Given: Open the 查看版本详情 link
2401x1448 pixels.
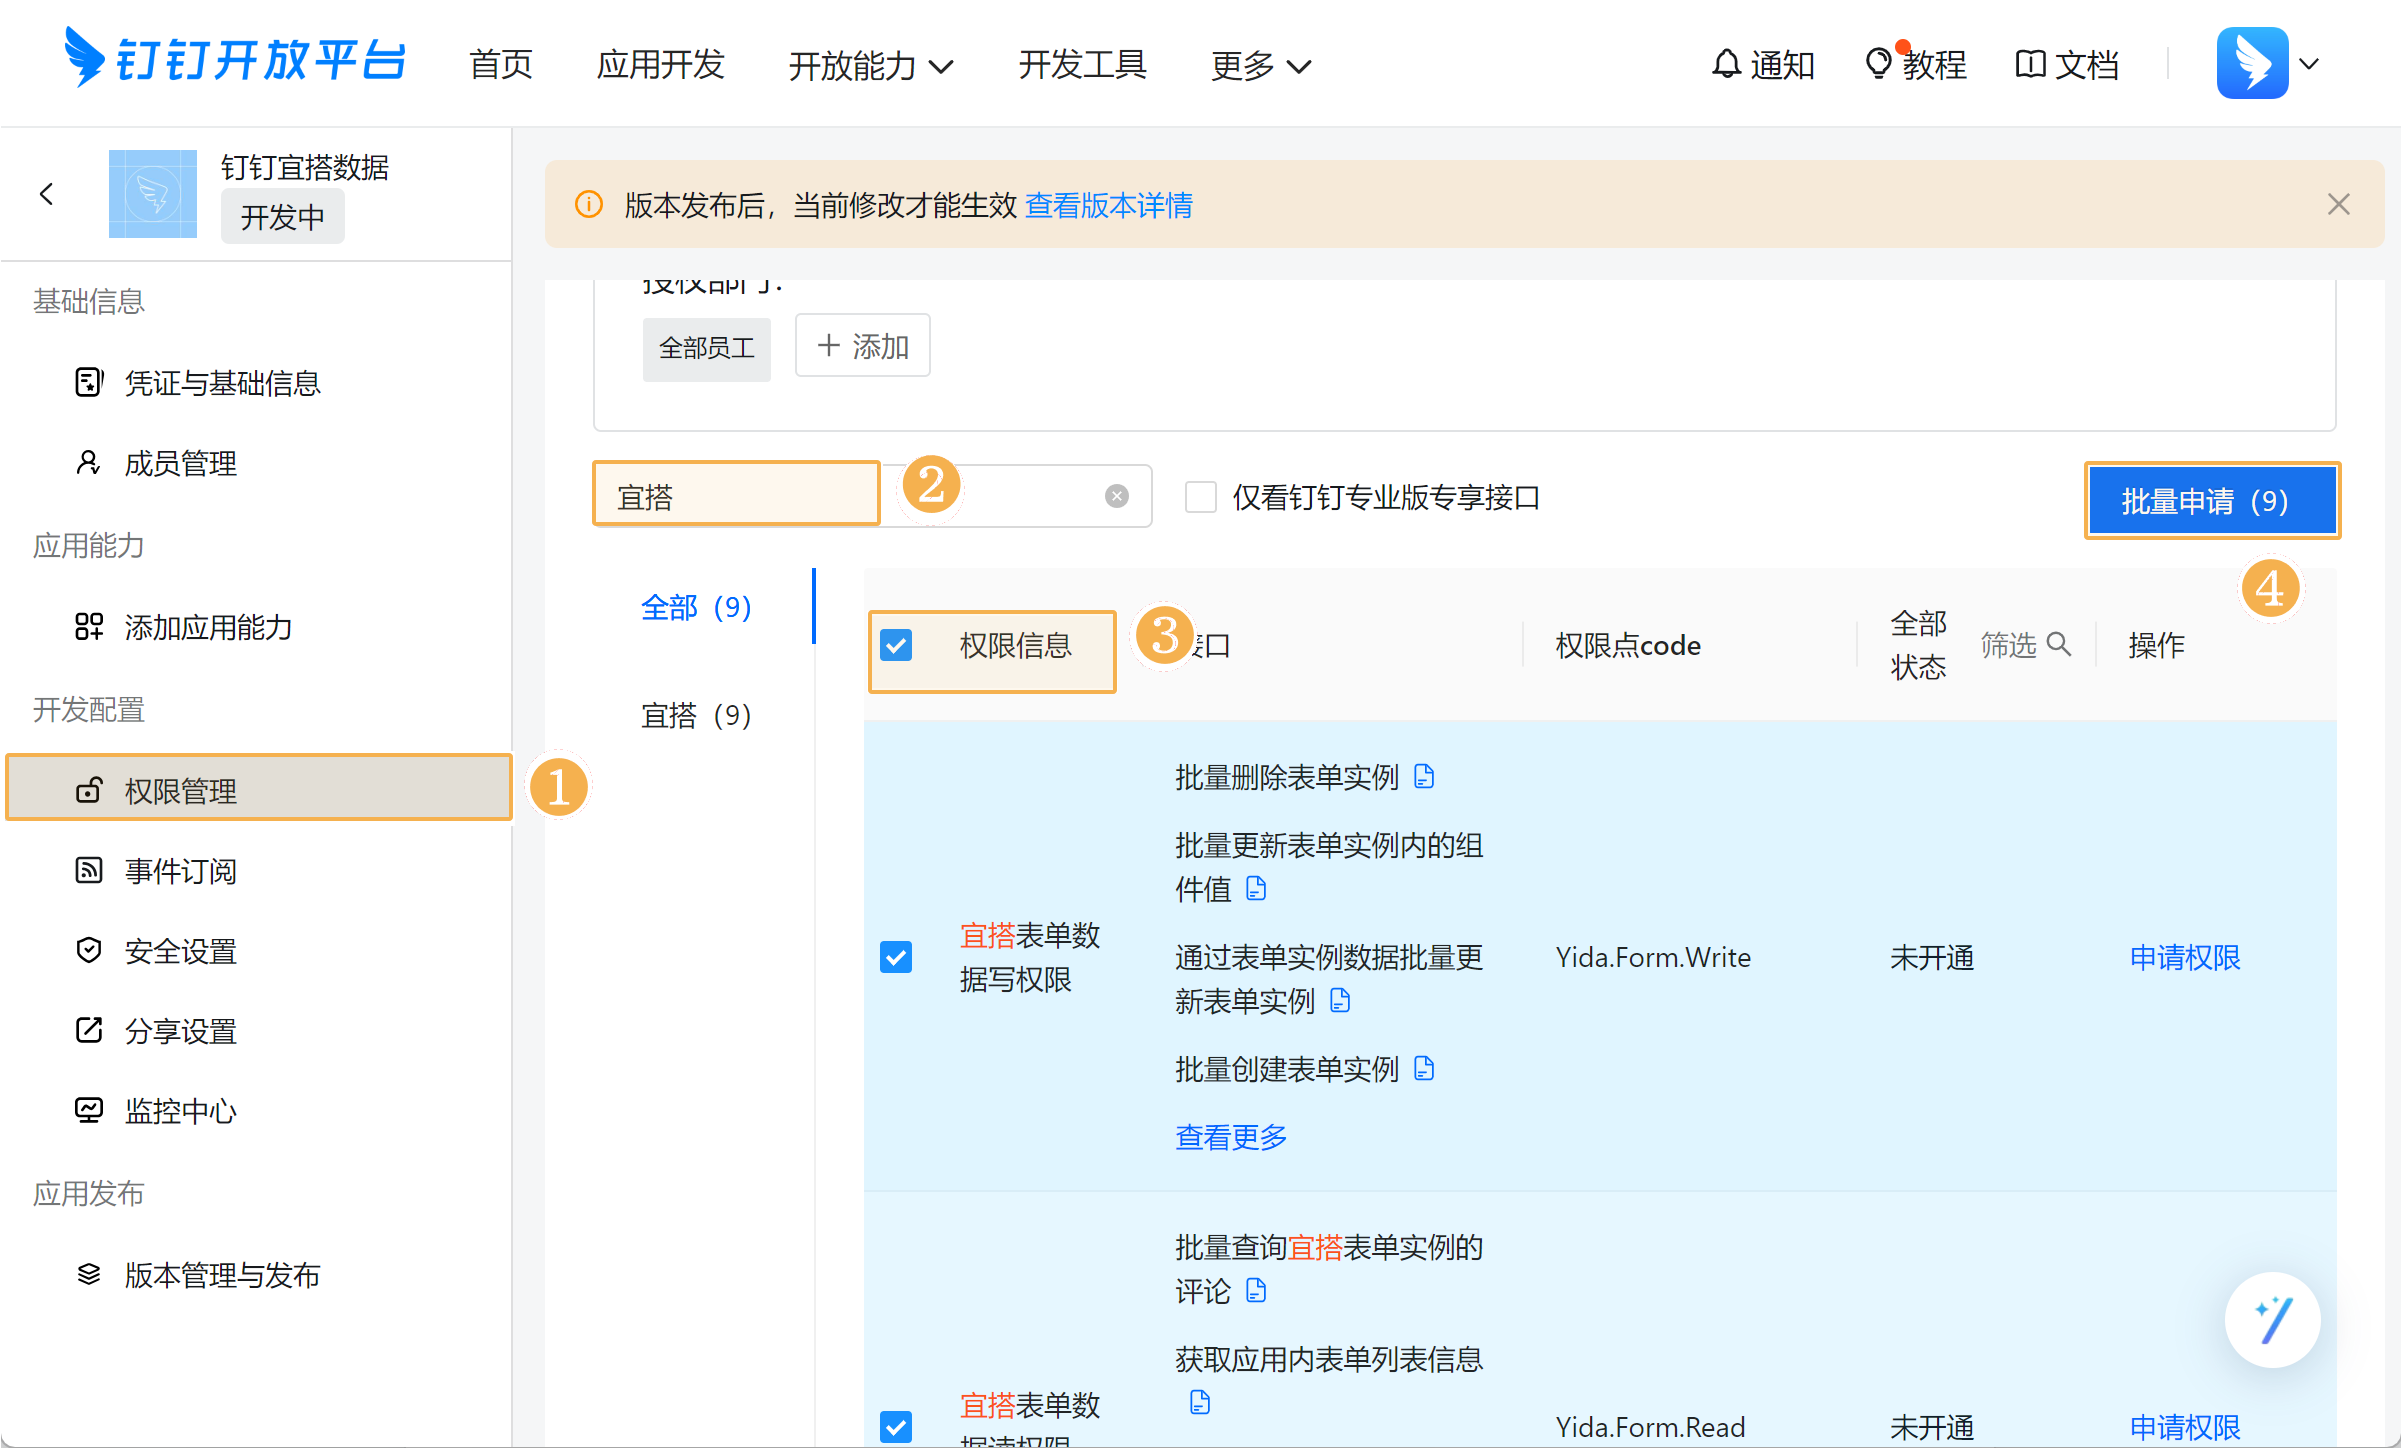Looking at the screenshot, I should click(1108, 205).
